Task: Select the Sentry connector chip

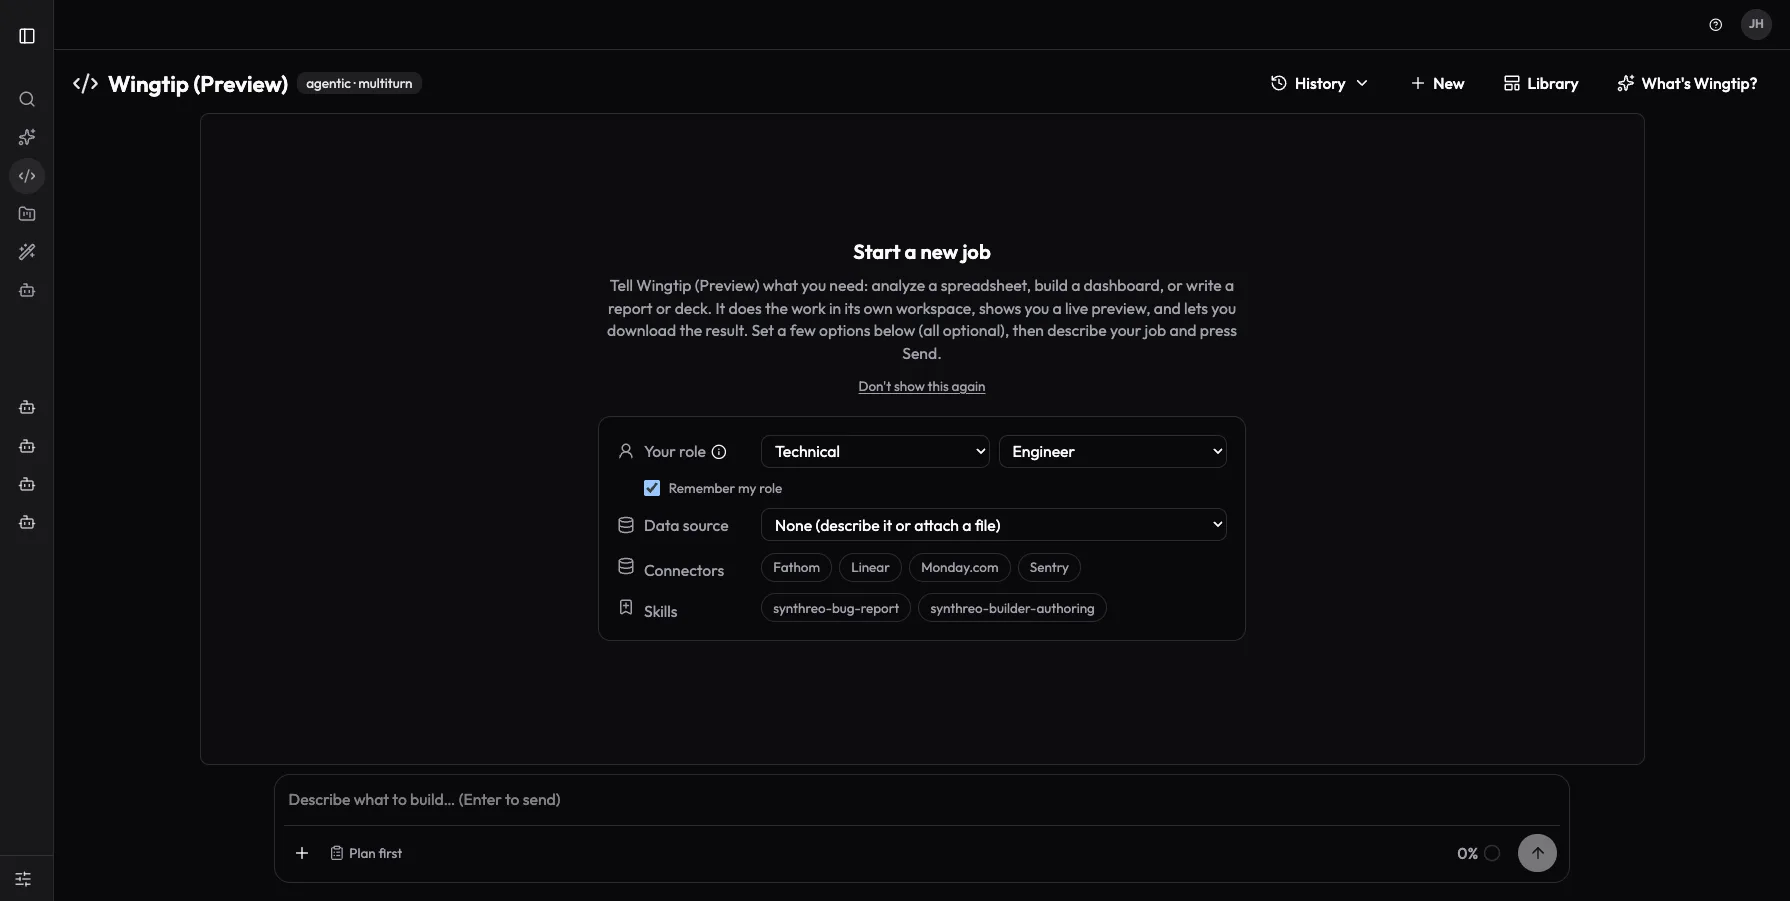Action: tap(1049, 568)
